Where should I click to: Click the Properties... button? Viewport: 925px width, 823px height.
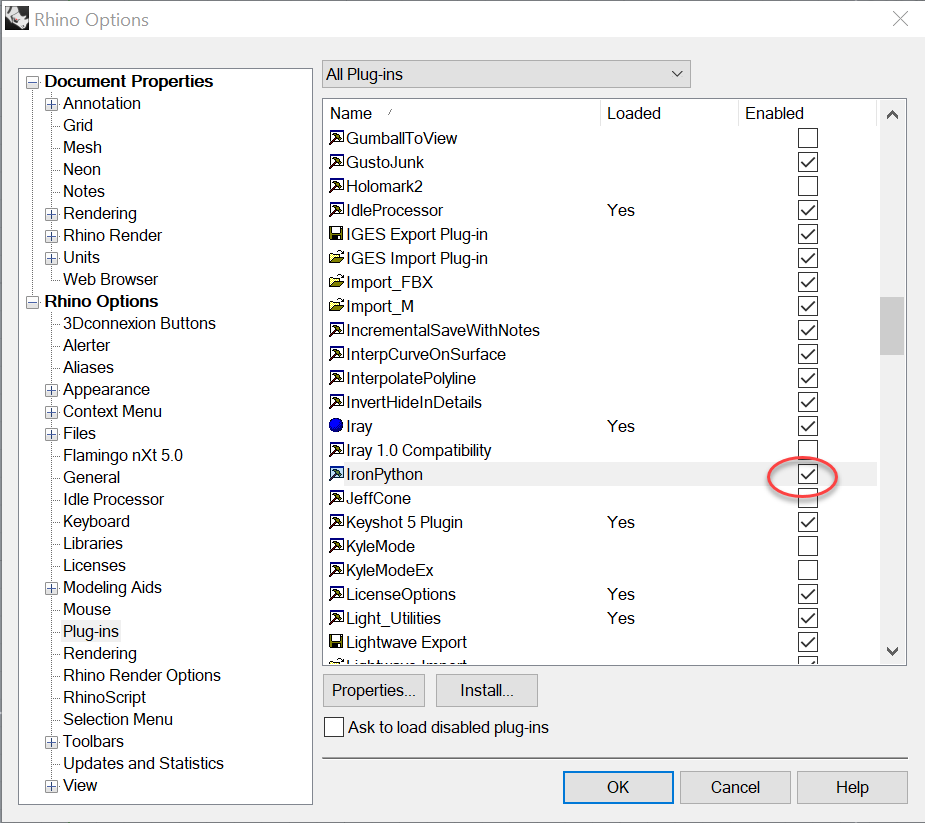tap(373, 690)
